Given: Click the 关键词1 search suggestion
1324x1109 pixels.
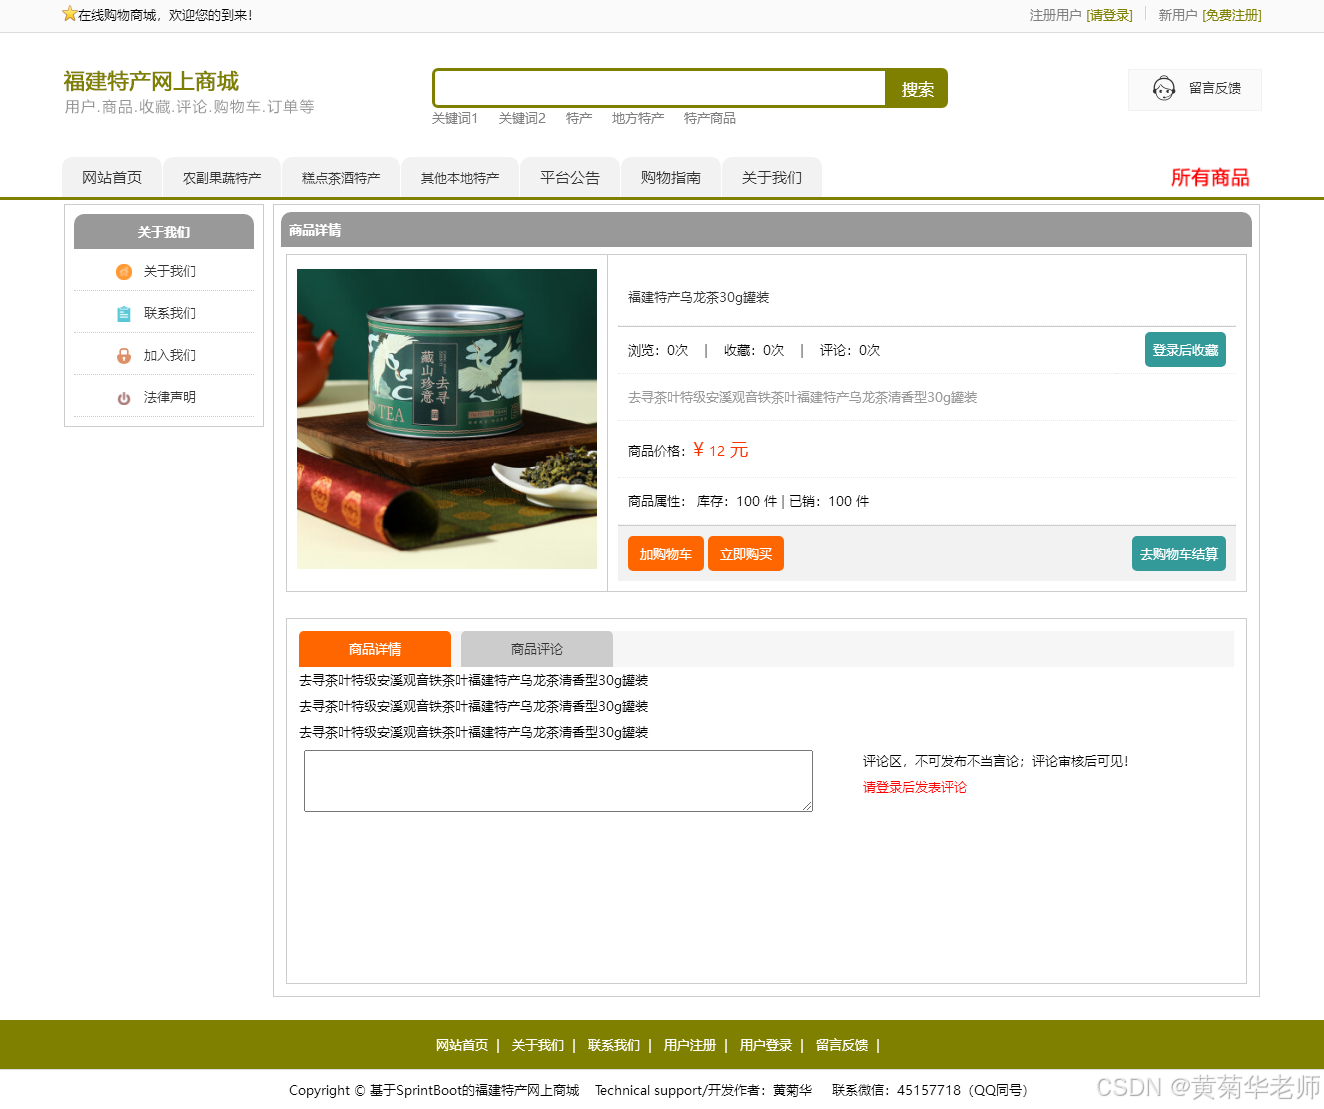Looking at the screenshot, I should tap(455, 118).
